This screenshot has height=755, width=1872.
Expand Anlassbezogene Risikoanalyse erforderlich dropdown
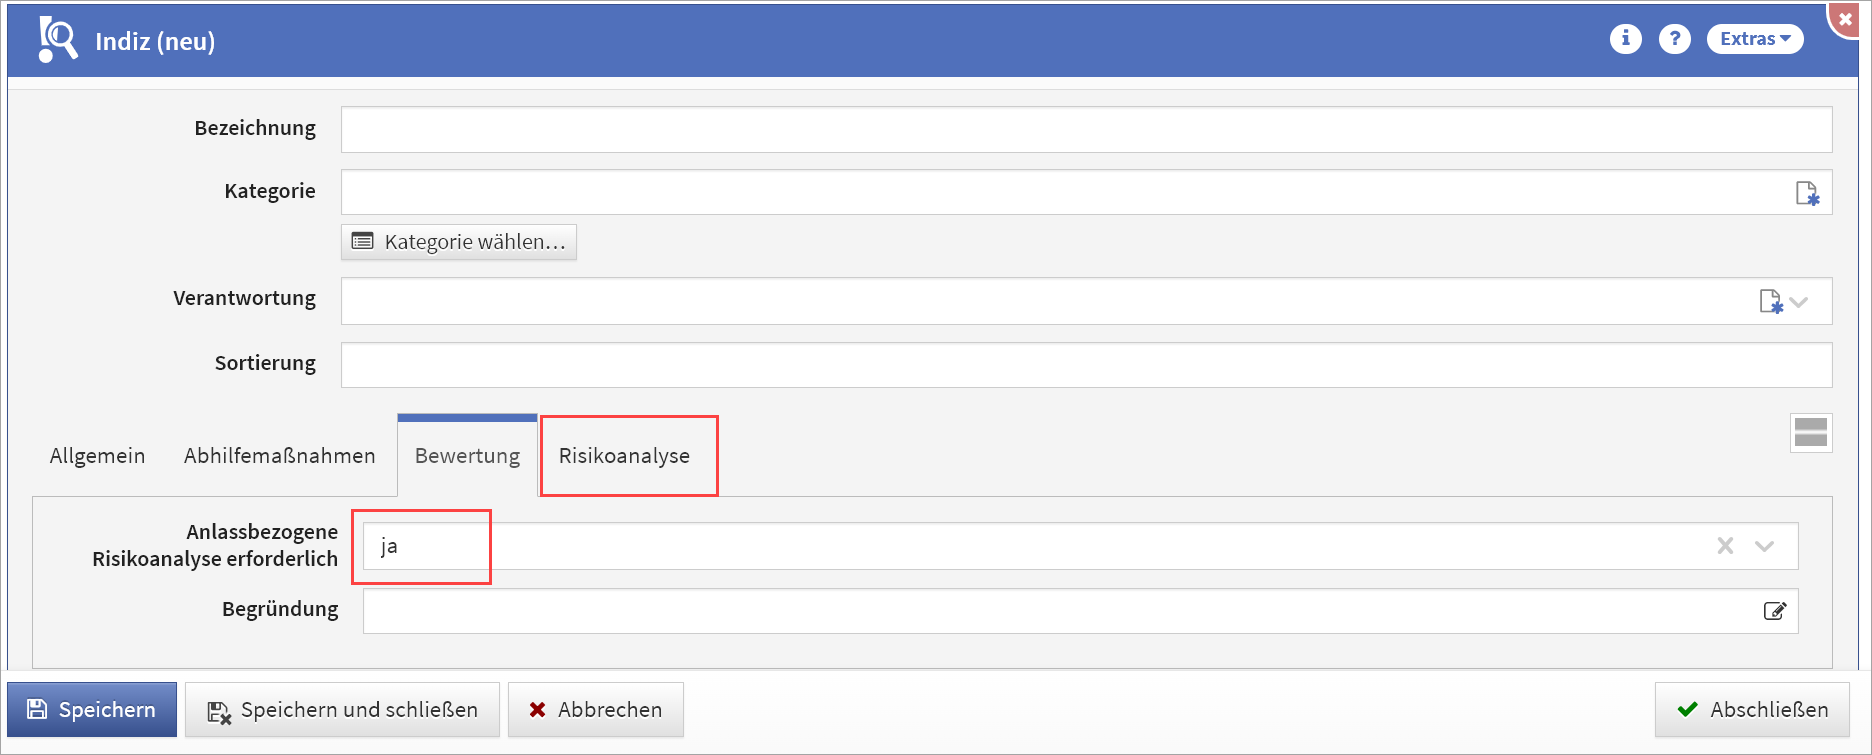pos(1764,546)
